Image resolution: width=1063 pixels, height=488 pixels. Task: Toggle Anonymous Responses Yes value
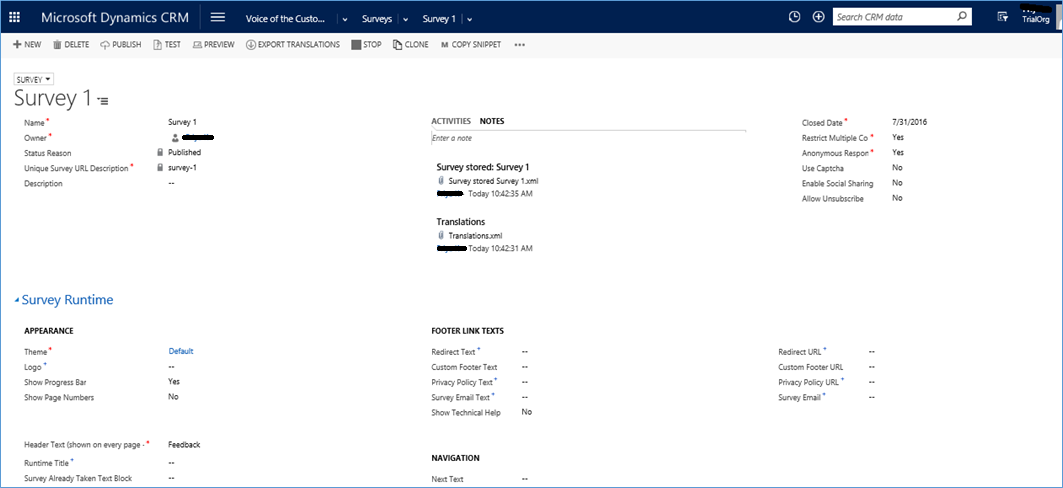point(898,152)
